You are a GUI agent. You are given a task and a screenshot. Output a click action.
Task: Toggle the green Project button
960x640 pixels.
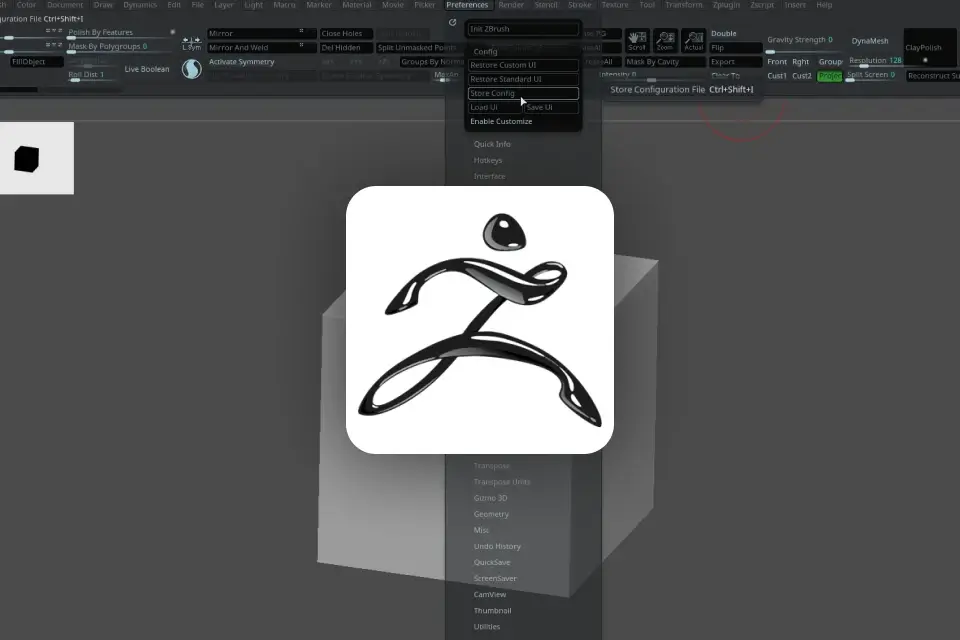tap(830, 76)
